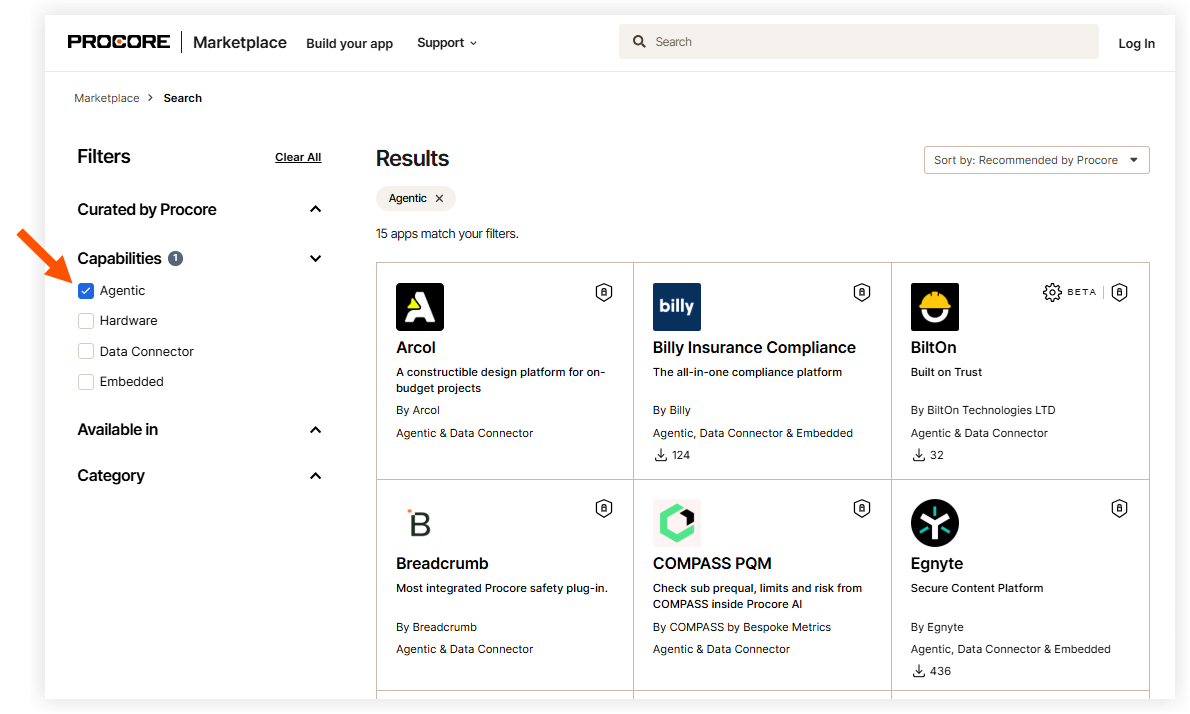Click the Log In link
The width and height of the screenshot is (1190, 714).
1136,43
